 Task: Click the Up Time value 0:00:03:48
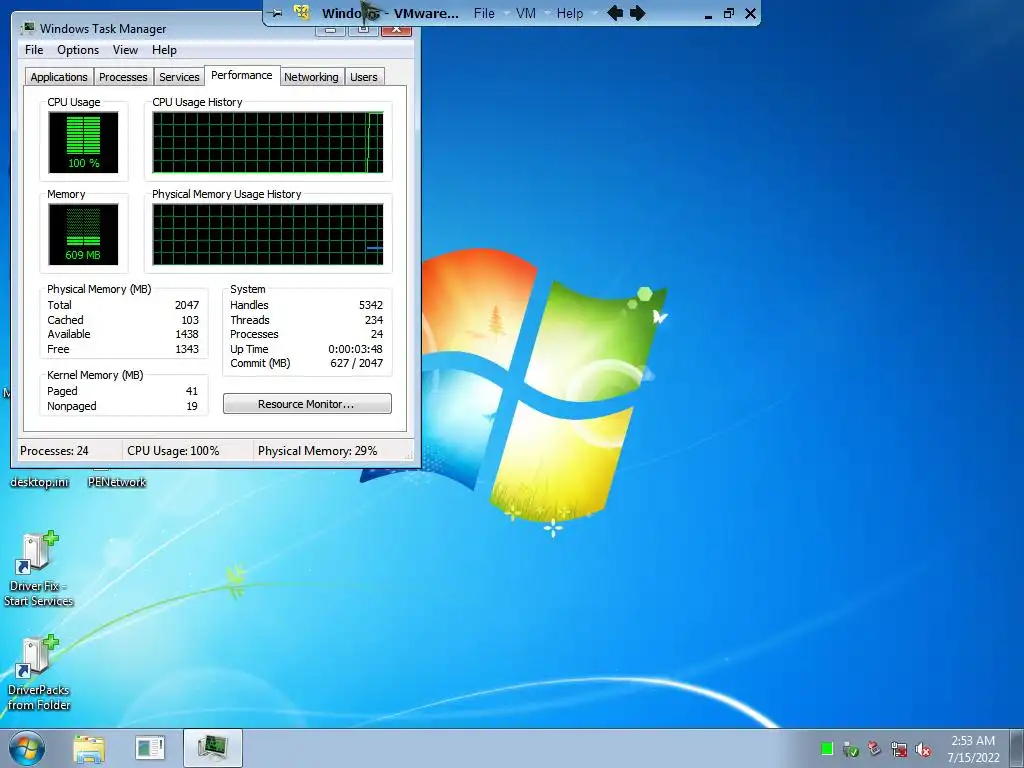[355, 349]
